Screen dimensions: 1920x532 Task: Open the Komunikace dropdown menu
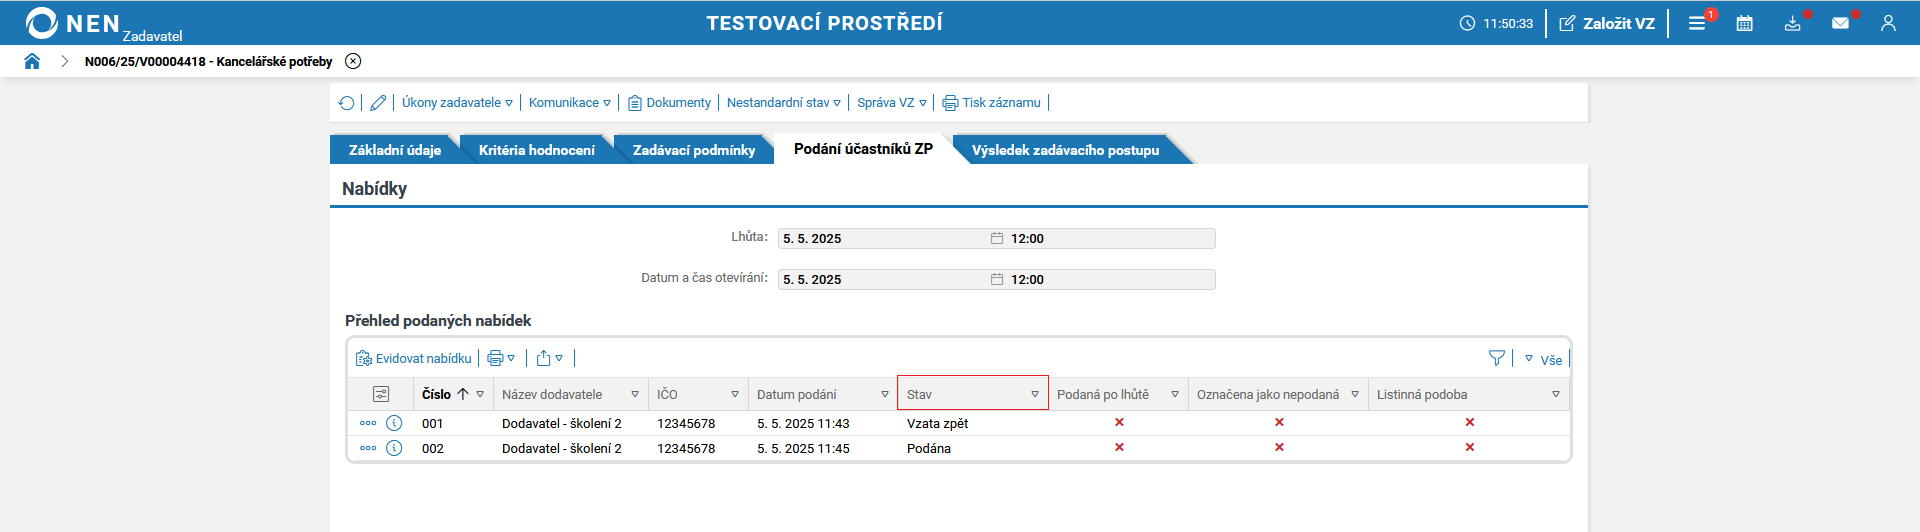click(570, 103)
